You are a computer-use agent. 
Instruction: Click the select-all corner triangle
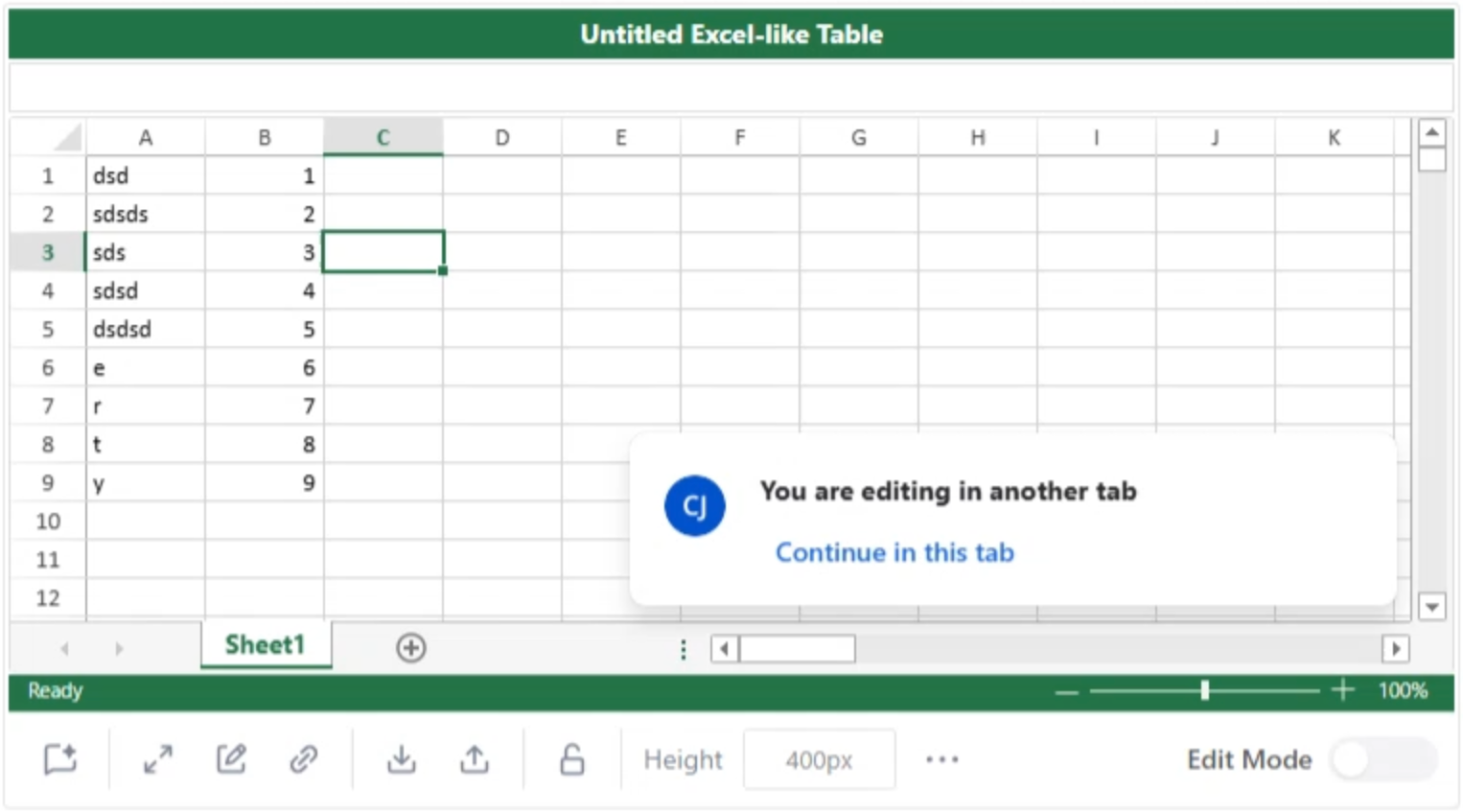(67, 137)
